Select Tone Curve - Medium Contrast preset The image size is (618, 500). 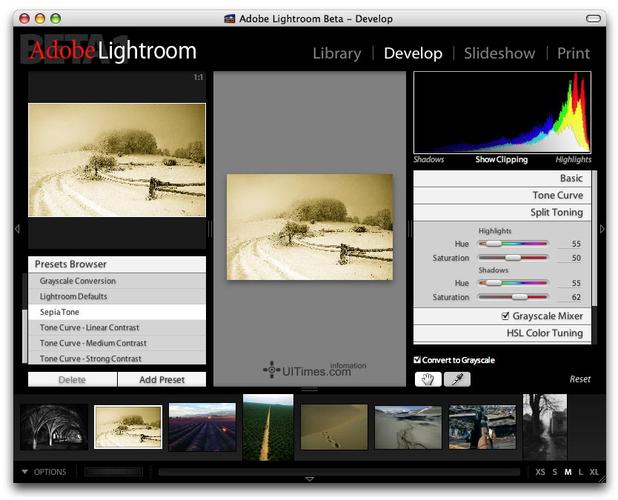coord(117,343)
